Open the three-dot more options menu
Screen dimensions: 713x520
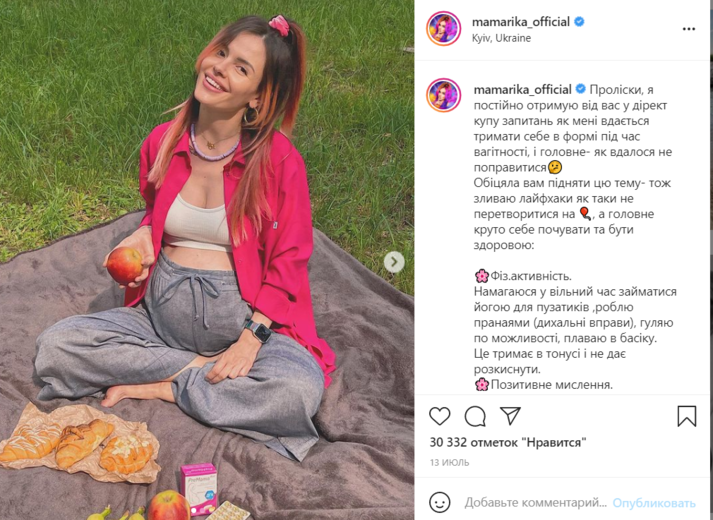pyautogui.click(x=689, y=29)
